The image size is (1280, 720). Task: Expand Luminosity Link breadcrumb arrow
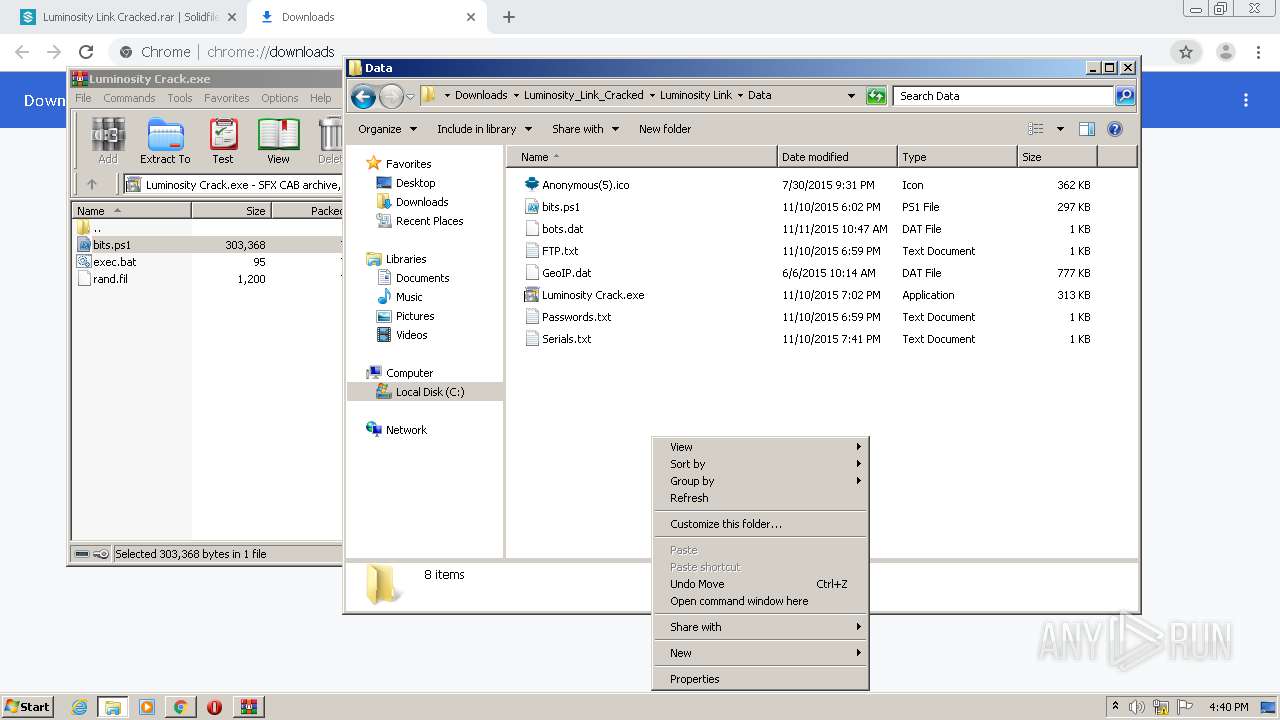click(x=740, y=96)
